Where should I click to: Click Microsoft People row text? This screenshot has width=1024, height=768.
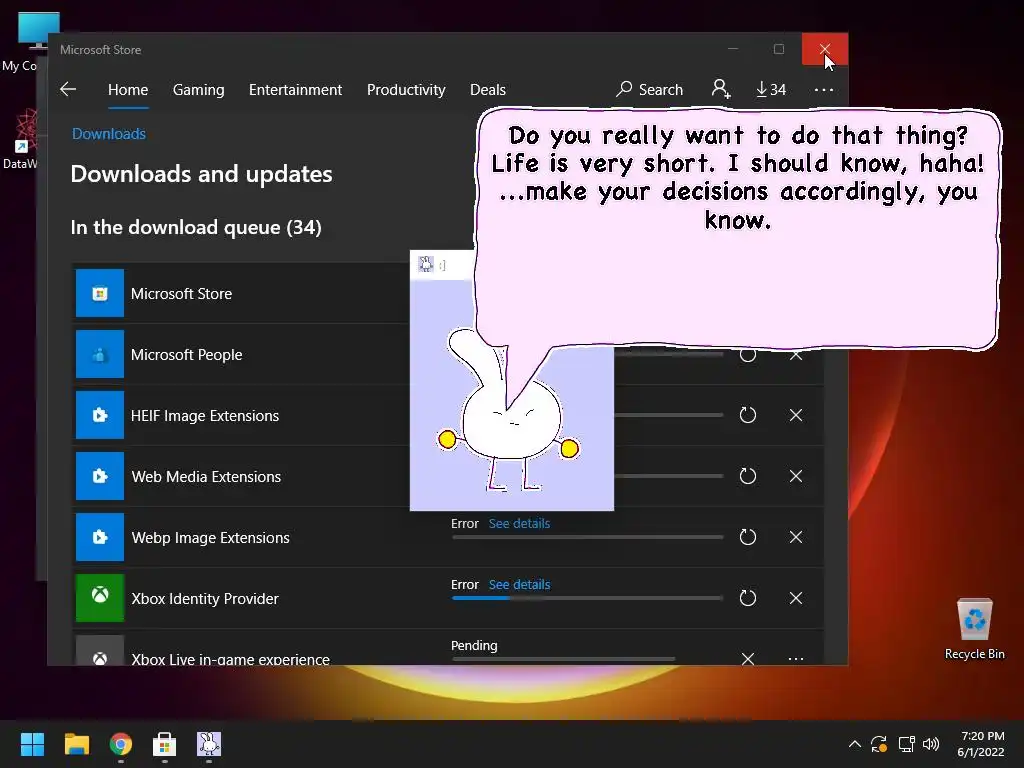tap(186, 355)
